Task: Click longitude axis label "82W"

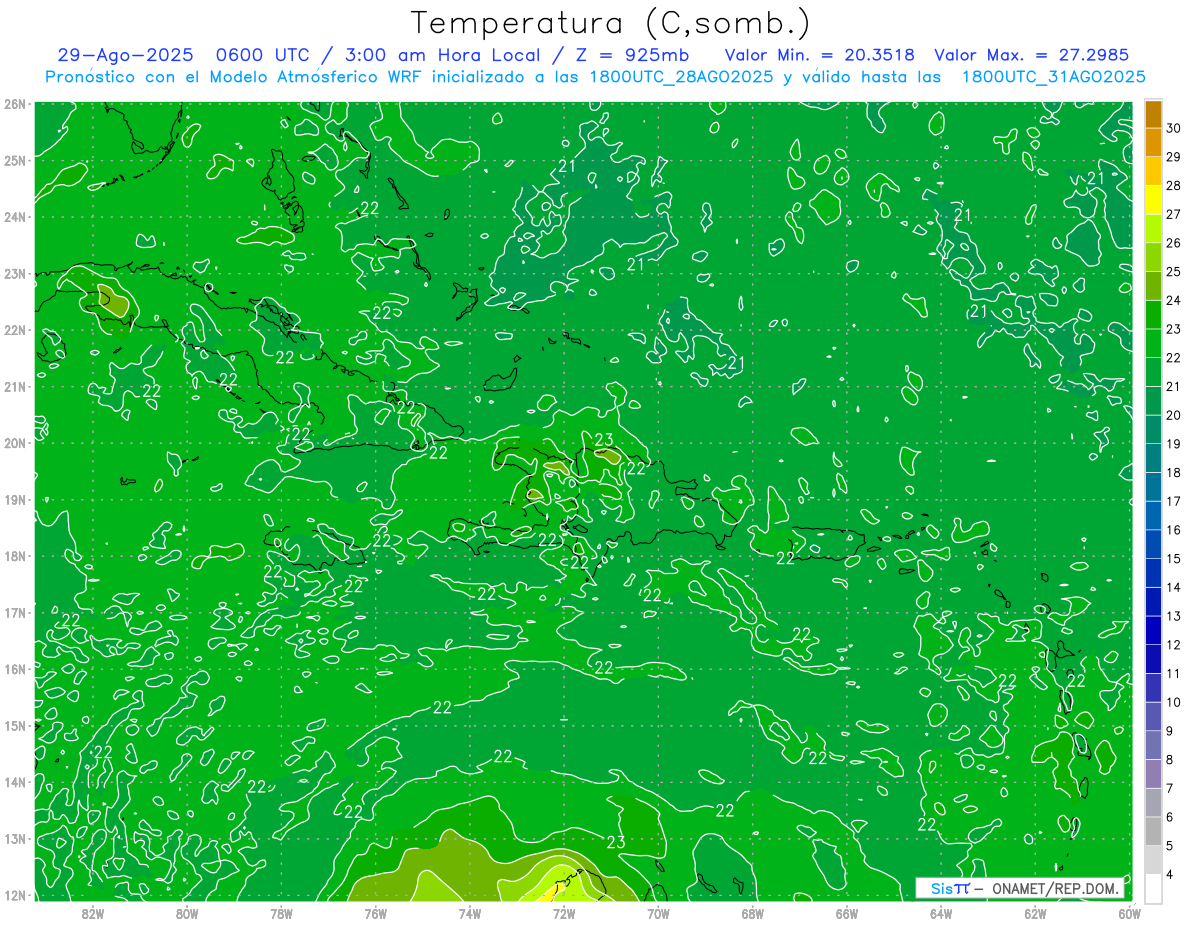Action: [92, 913]
